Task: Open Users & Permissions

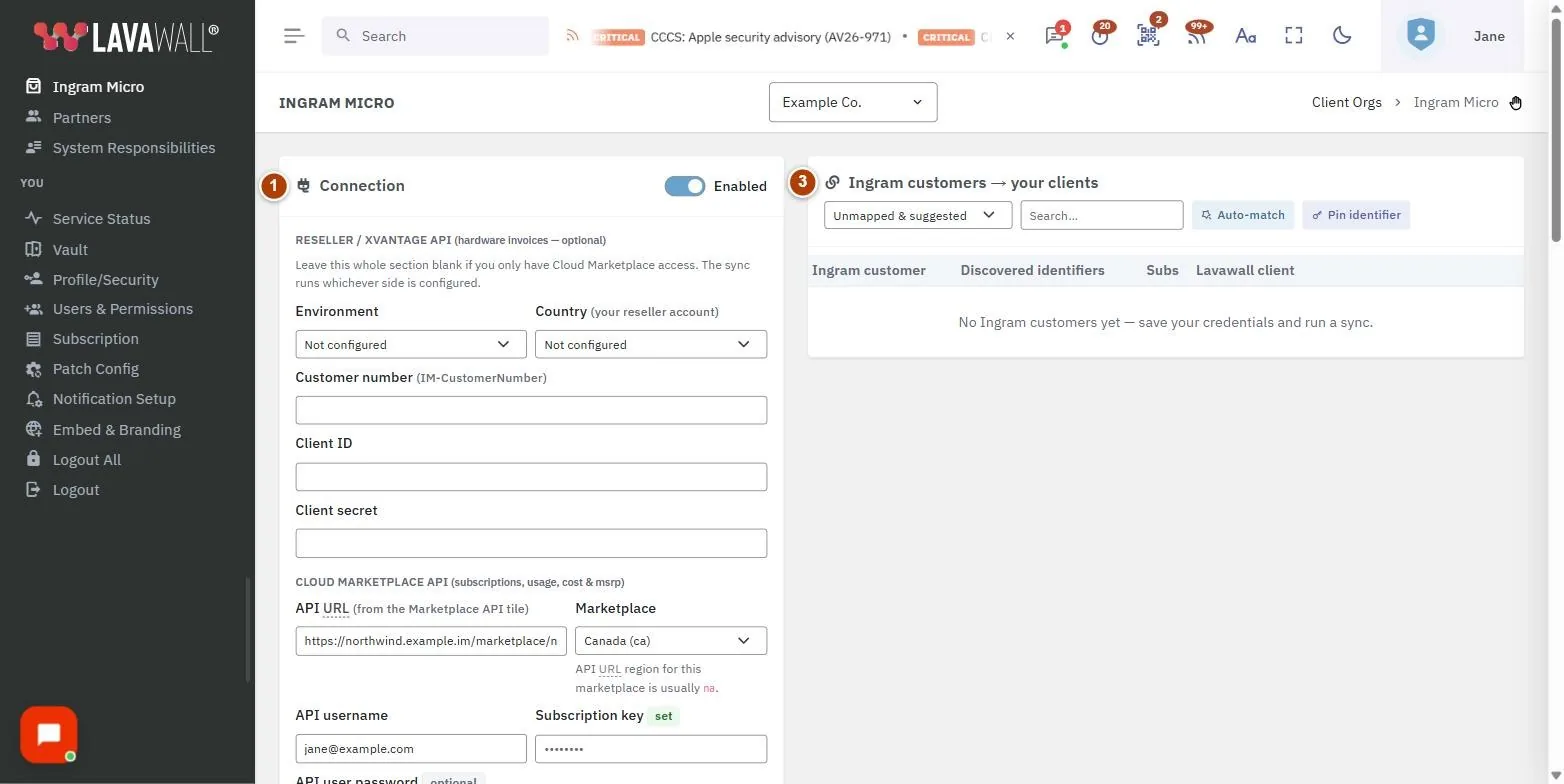Action: point(122,309)
